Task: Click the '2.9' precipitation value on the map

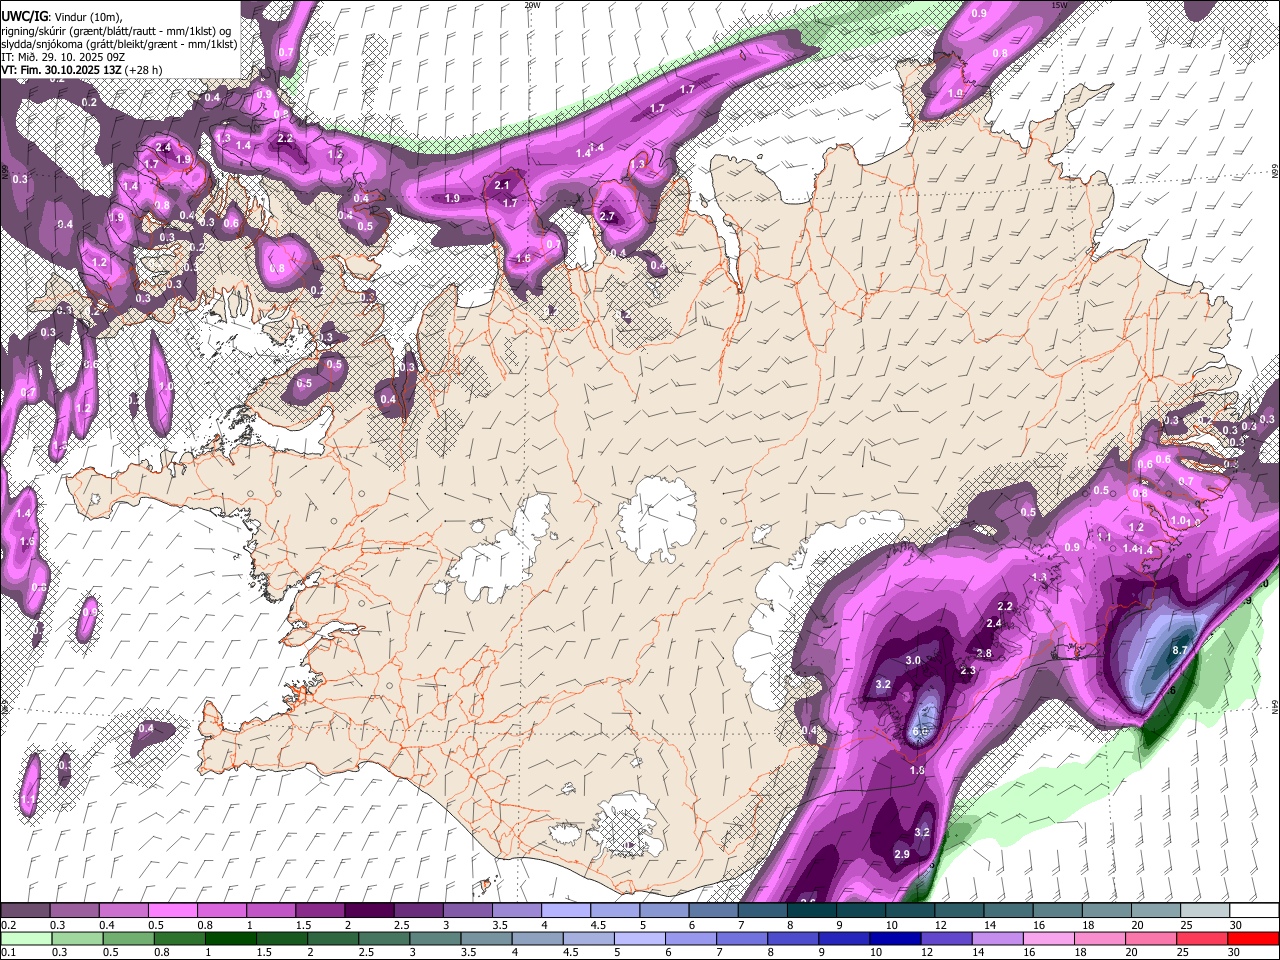Action: 902,855
